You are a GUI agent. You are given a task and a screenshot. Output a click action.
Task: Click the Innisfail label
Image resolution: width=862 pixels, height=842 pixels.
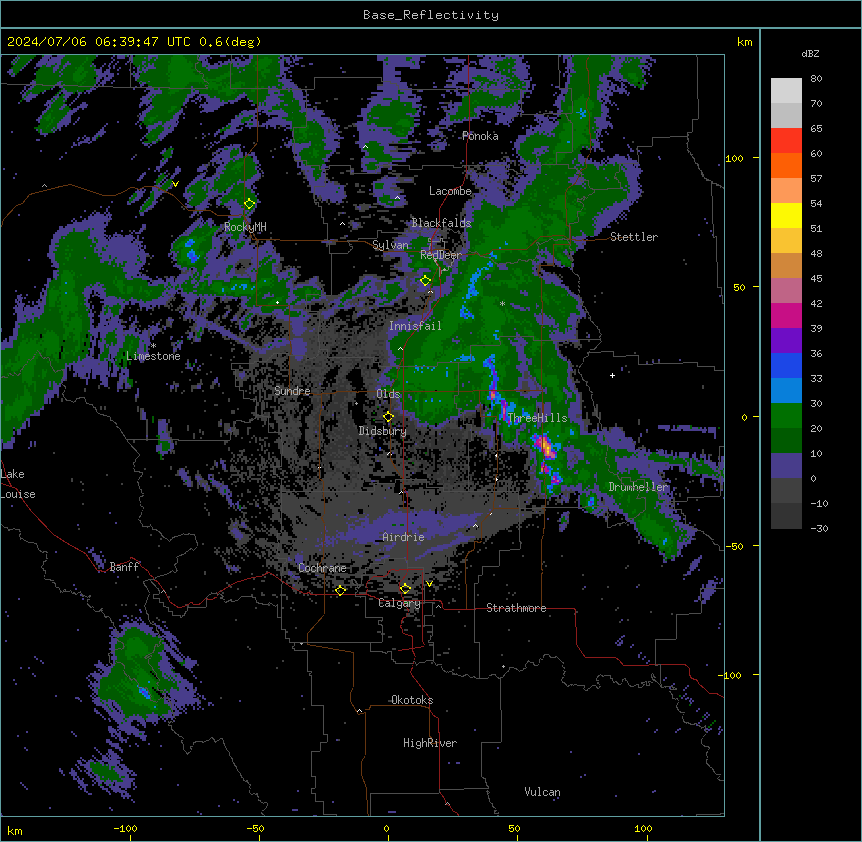pyautogui.click(x=415, y=326)
